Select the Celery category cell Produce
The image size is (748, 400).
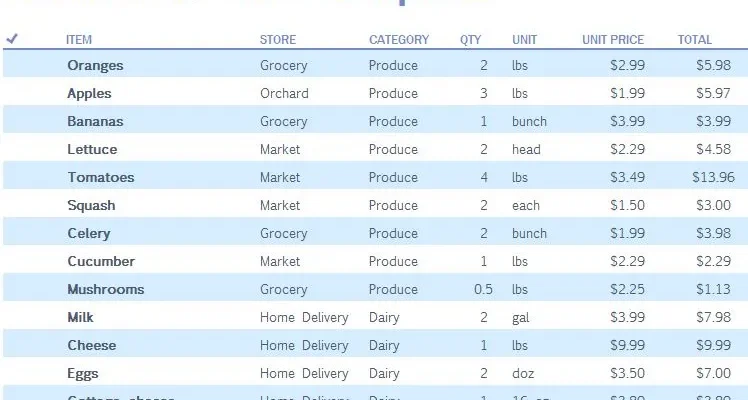click(x=393, y=234)
